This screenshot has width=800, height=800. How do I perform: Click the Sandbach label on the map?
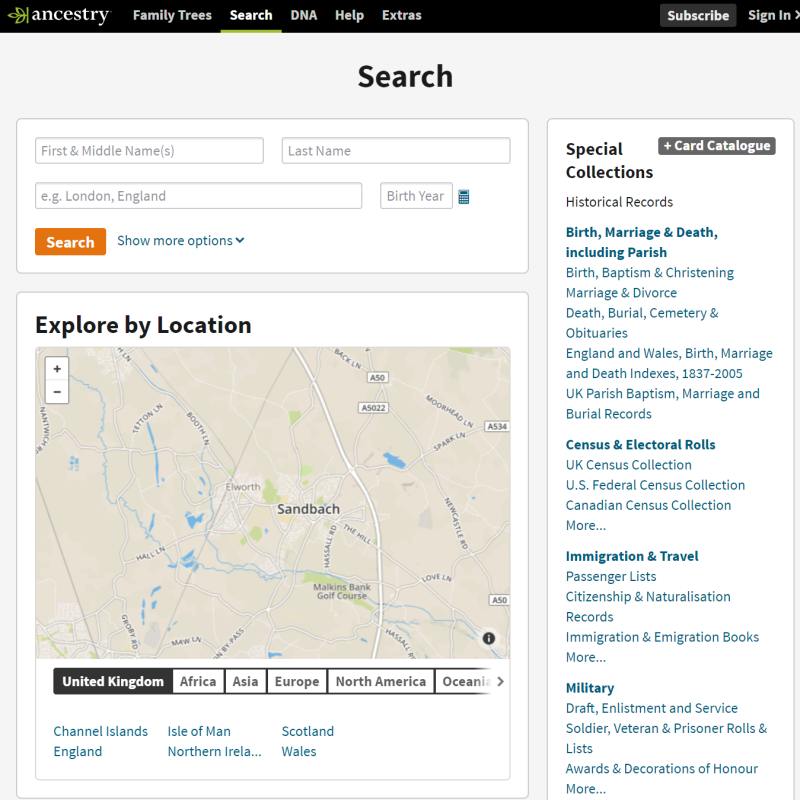coord(308,509)
